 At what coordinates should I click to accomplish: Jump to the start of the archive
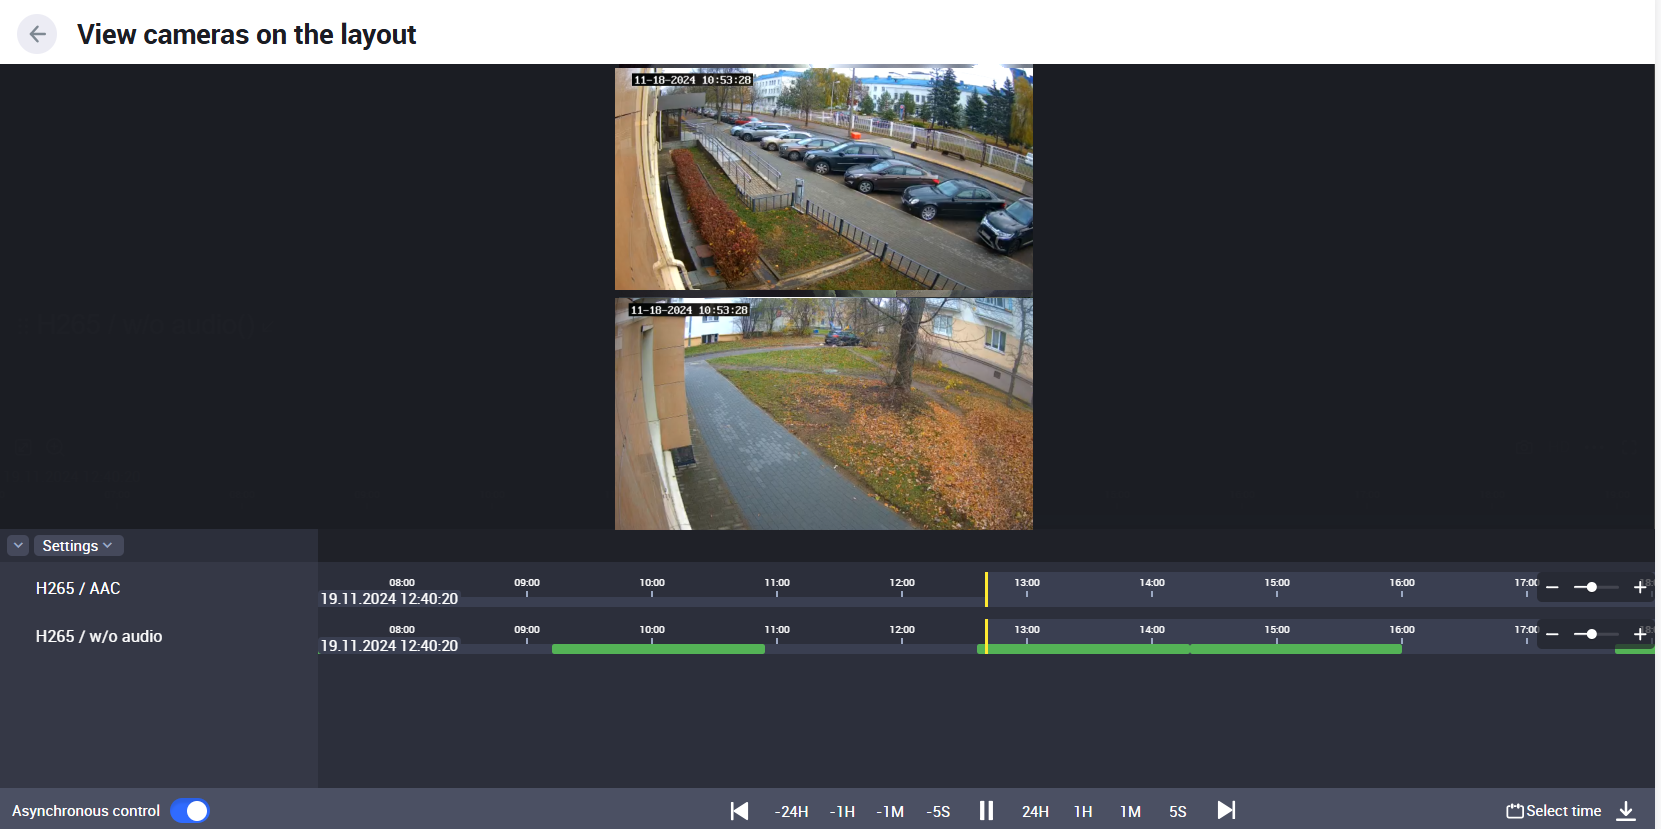(x=739, y=811)
